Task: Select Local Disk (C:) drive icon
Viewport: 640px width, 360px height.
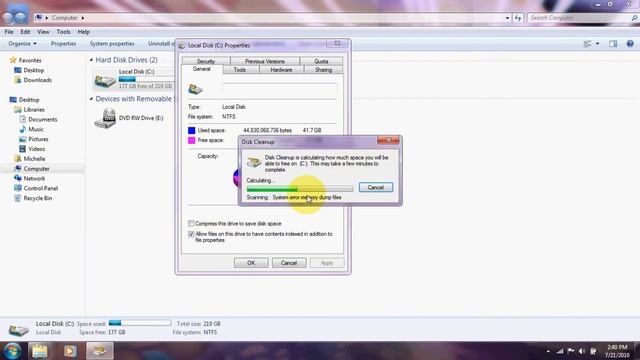Action: pos(105,80)
